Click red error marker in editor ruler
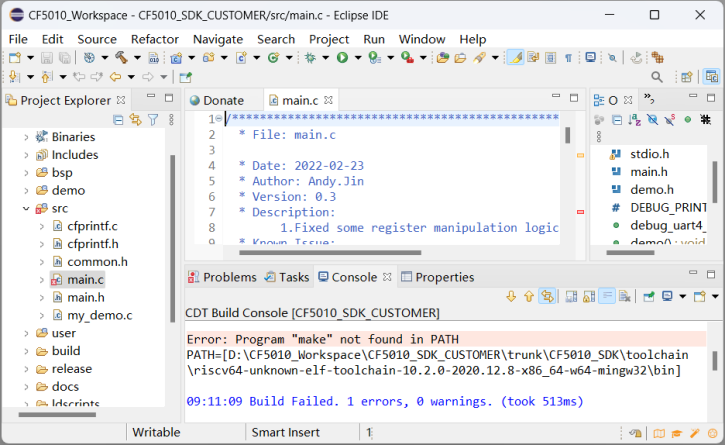726x445 pixels. (580, 212)
